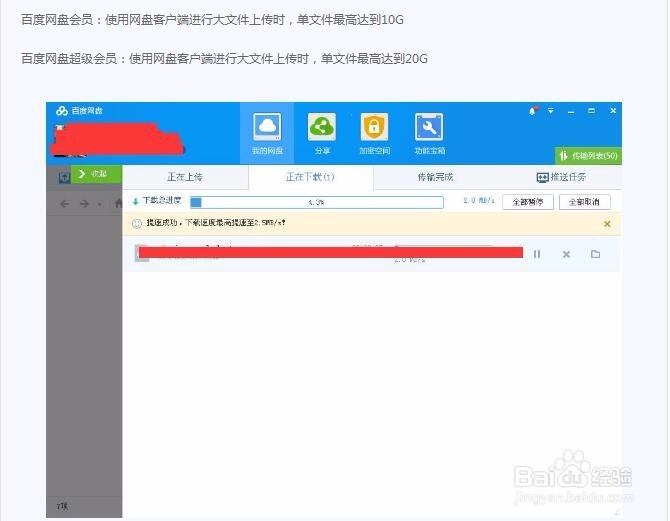Click the back arrow in sidebar
This screenshot has height=521, width=670.
pyautogui.click(x=65, y=204)
